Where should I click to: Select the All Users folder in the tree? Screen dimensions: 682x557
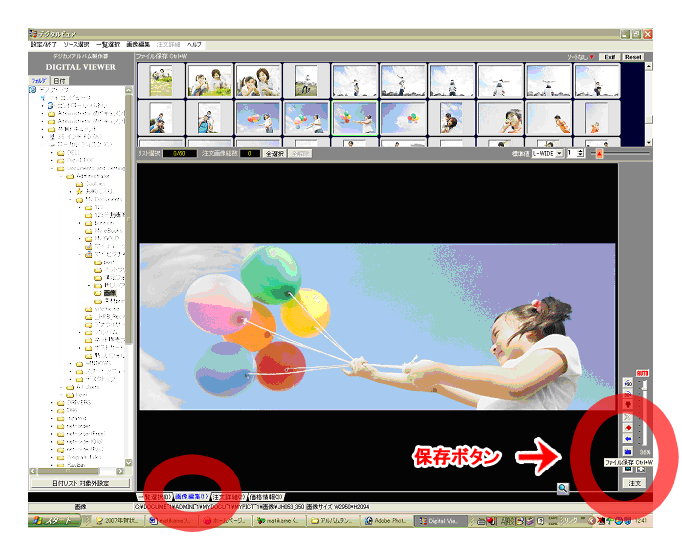(87, 387)
